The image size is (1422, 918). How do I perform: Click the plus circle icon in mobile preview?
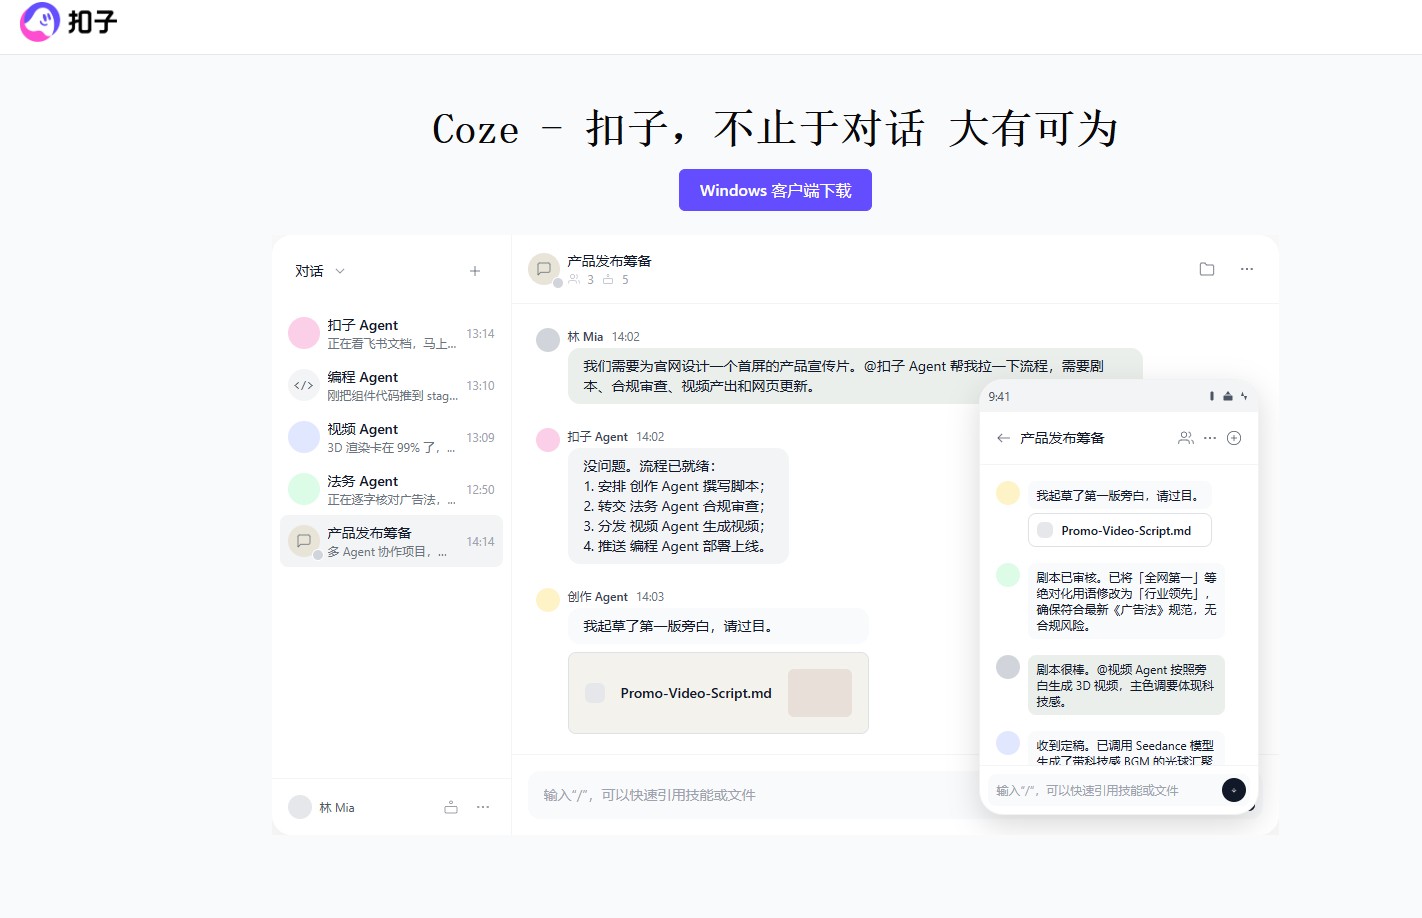(x=1234, y=438)
